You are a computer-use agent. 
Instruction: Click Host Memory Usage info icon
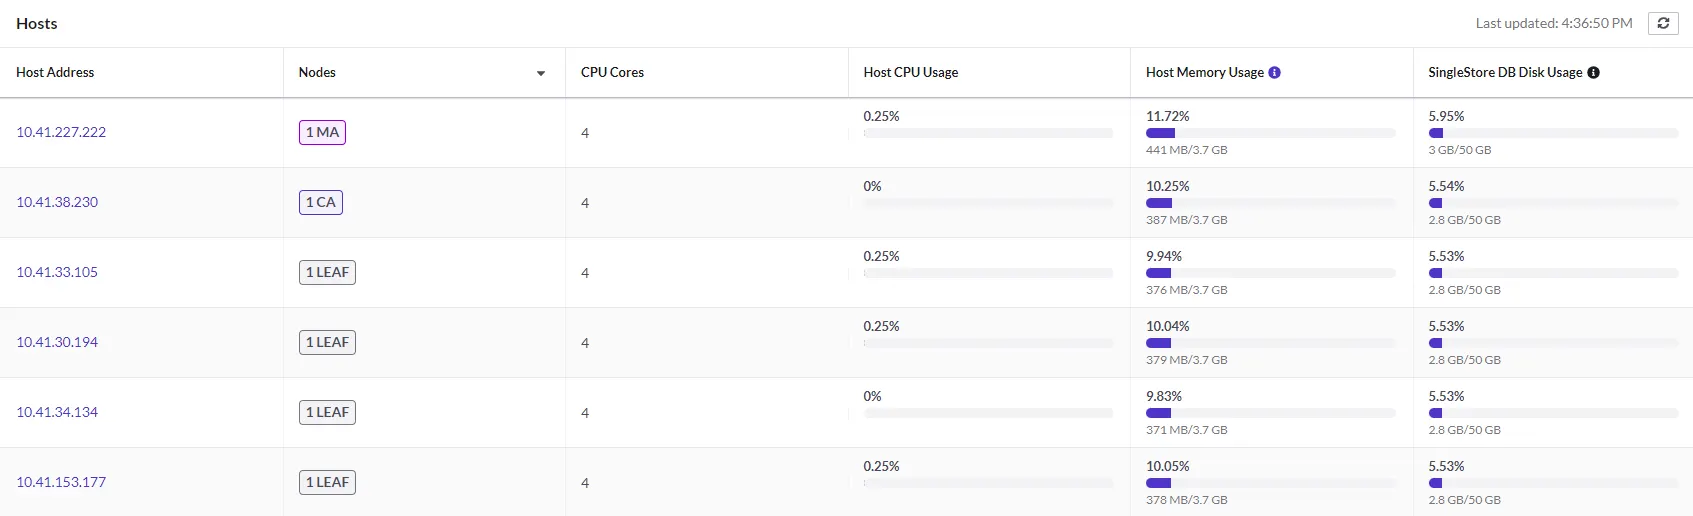click(1274, 72)
